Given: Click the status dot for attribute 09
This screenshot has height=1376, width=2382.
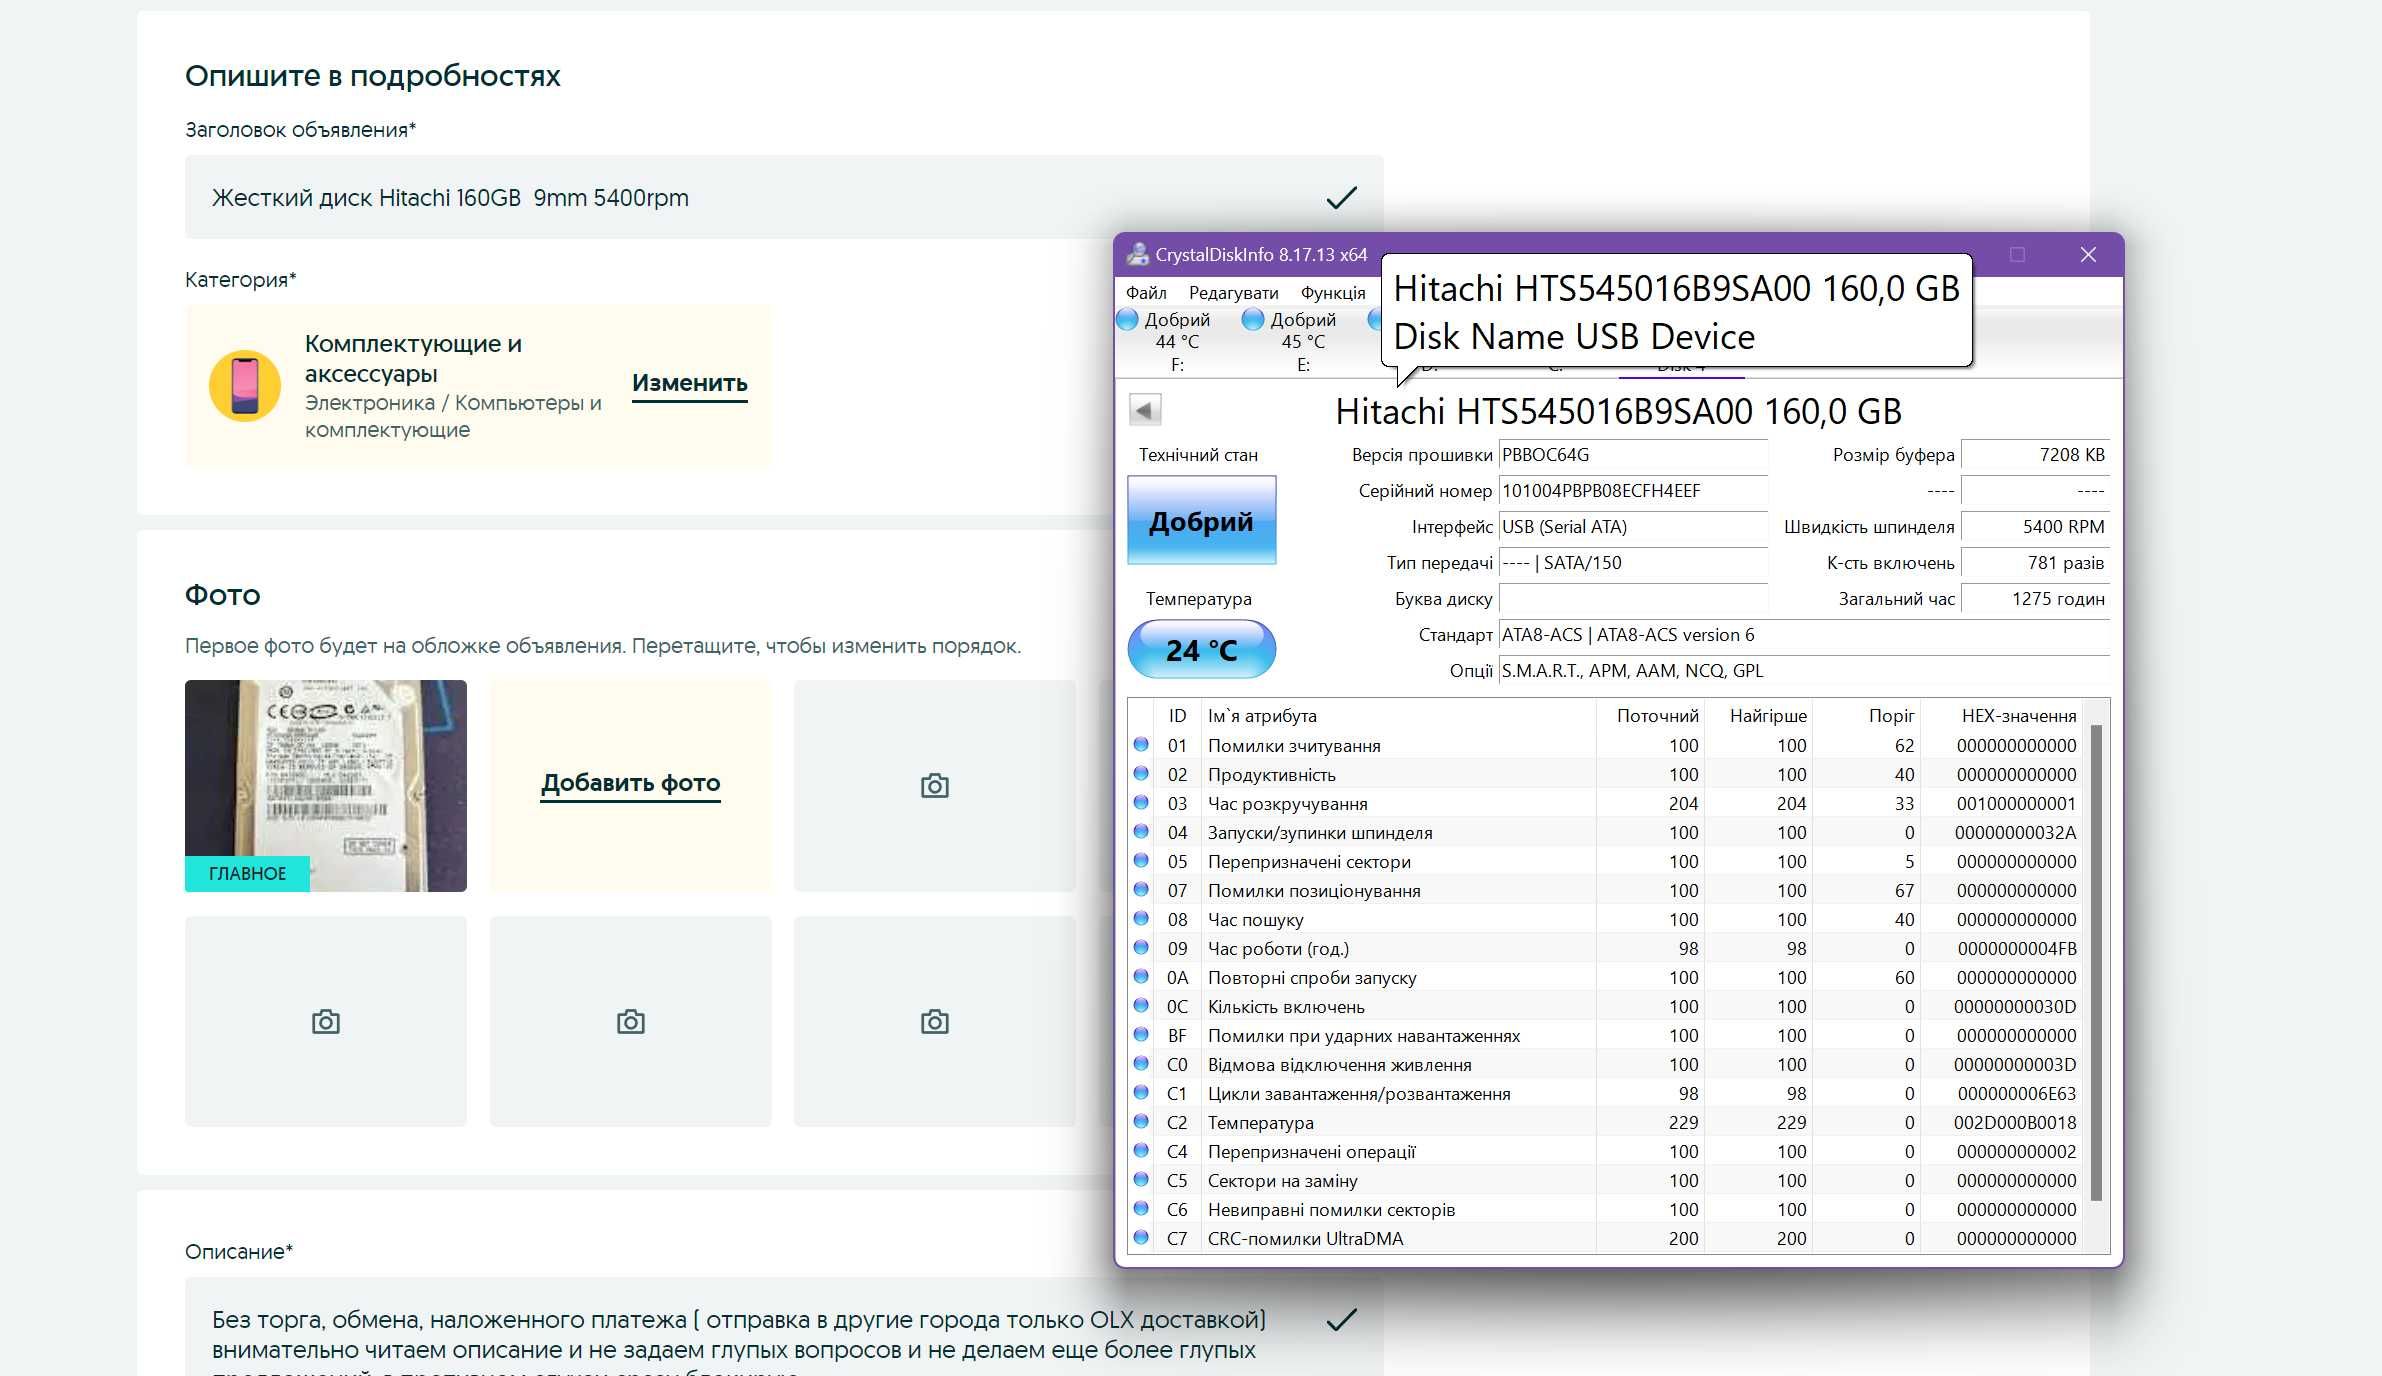Looking at the screenshot, I should pos(1140,948).
